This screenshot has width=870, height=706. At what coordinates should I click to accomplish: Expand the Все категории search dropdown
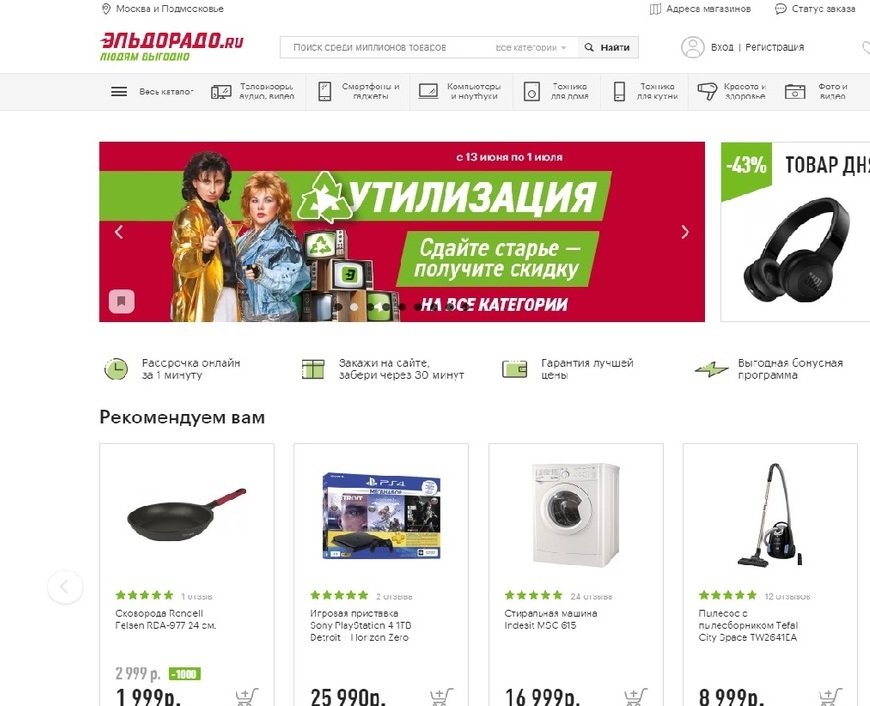point(530,48)
